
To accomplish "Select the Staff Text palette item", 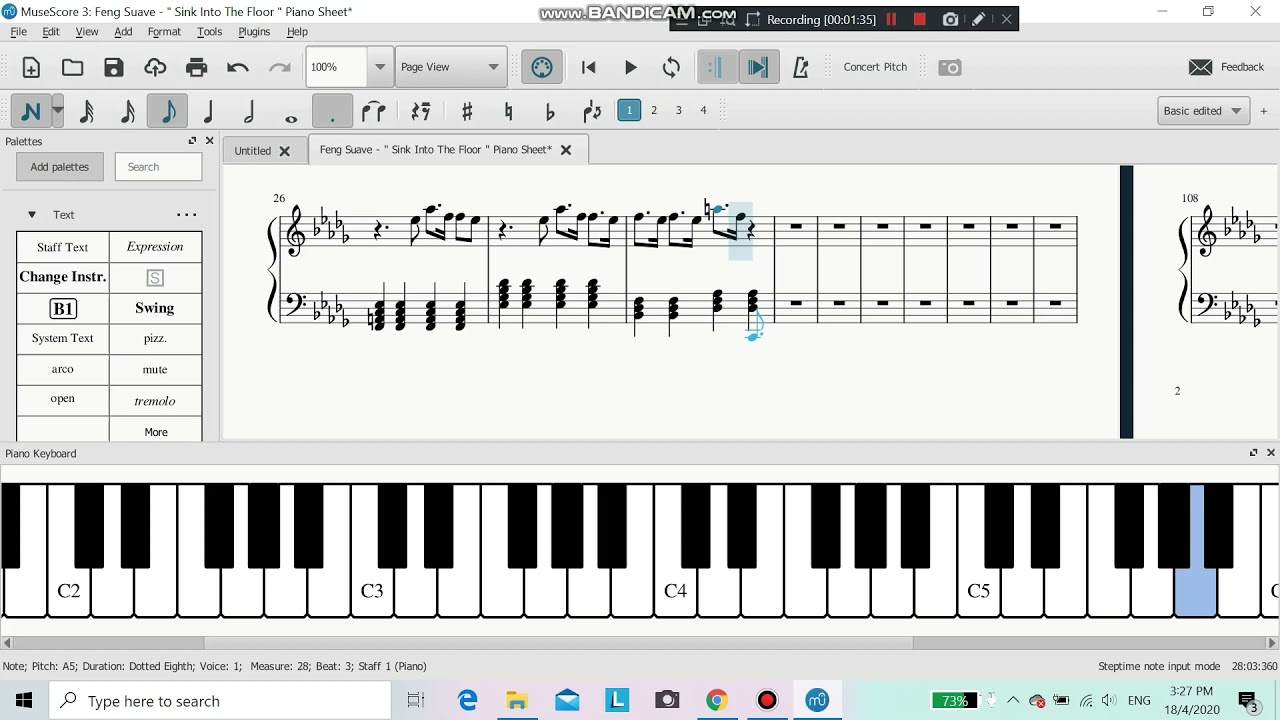I will (x=63, y=247).
